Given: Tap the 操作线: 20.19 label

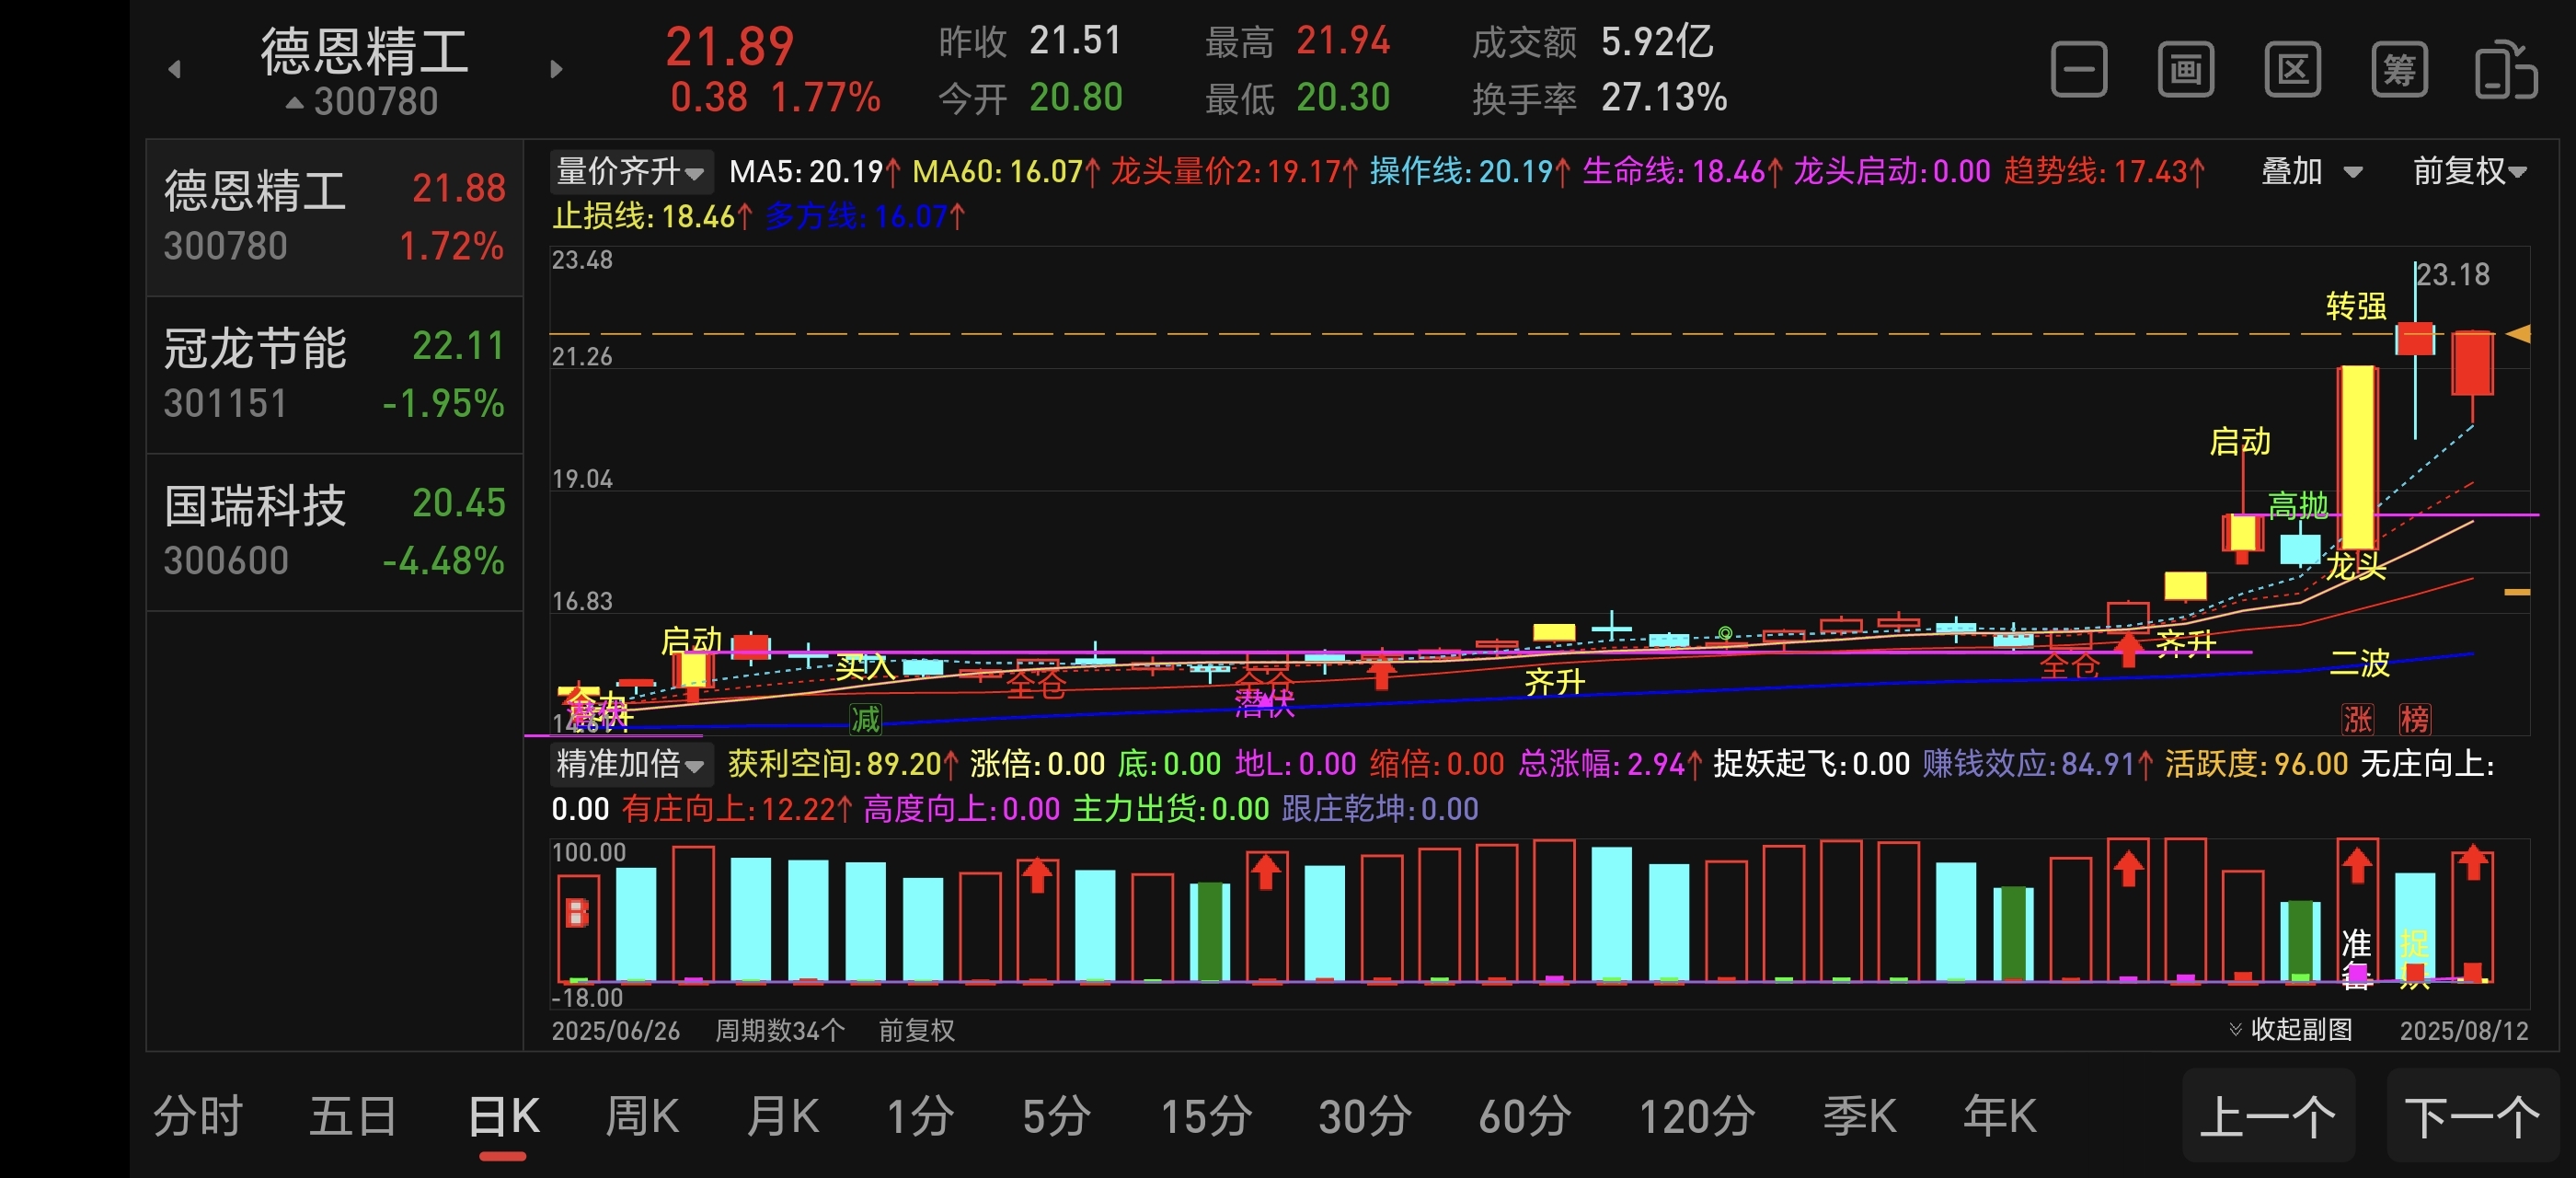Looking at the screenshot, I should coord(1469,171).
